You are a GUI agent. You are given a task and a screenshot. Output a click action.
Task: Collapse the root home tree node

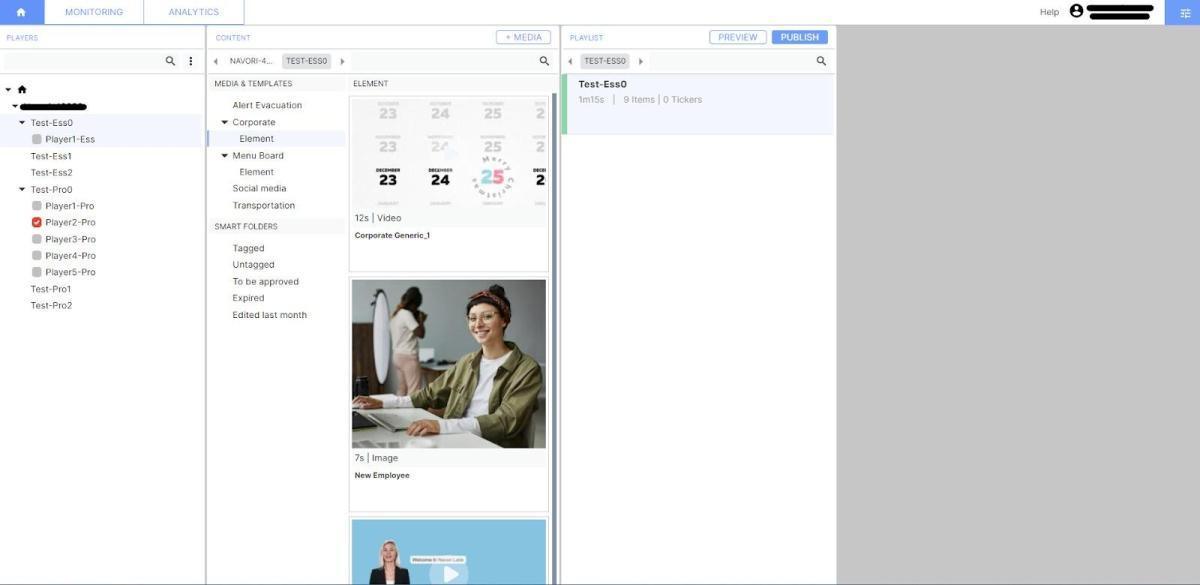8,89
